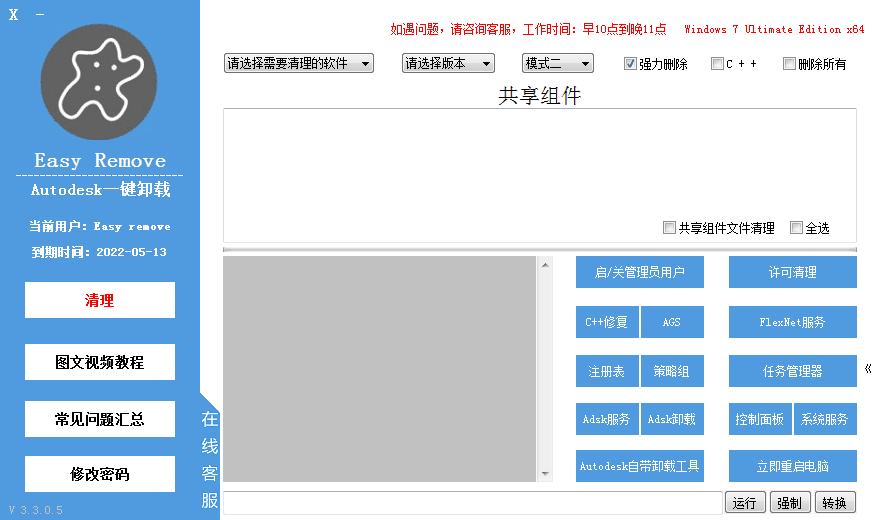880x520 pixels.
Task: Click 修改密码 change password button
Action: point(100,474)
